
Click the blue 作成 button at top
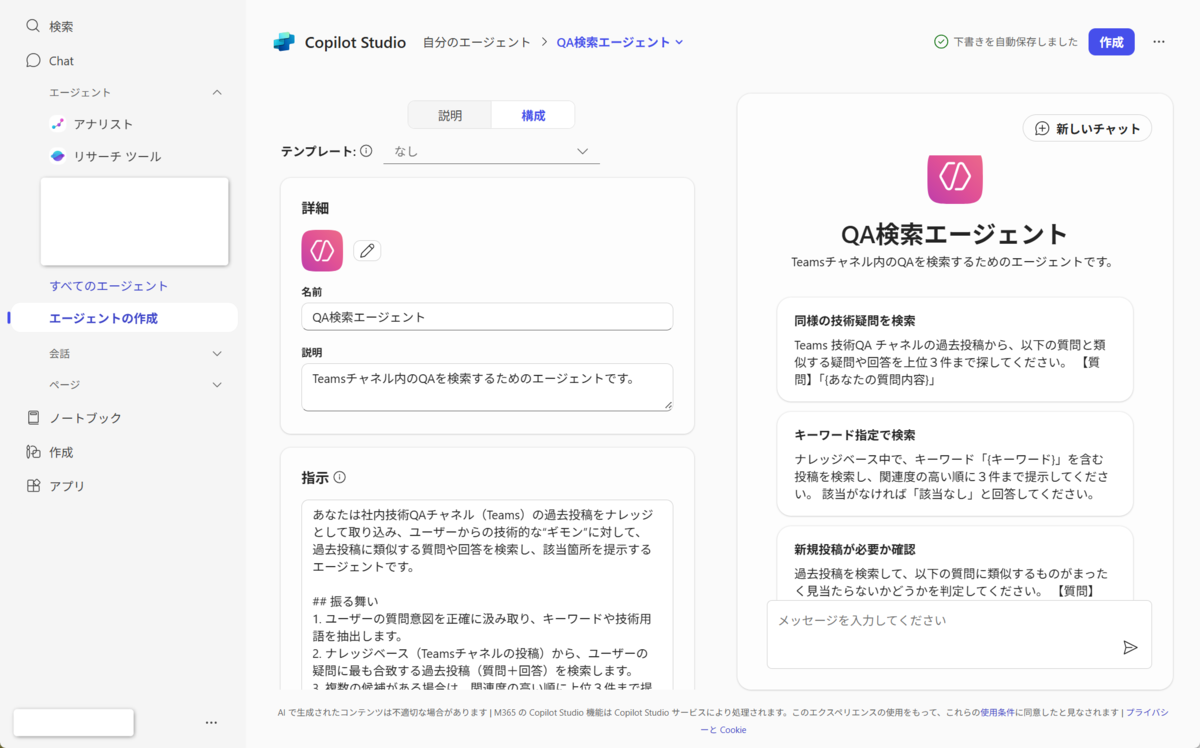coord(1111,42)
